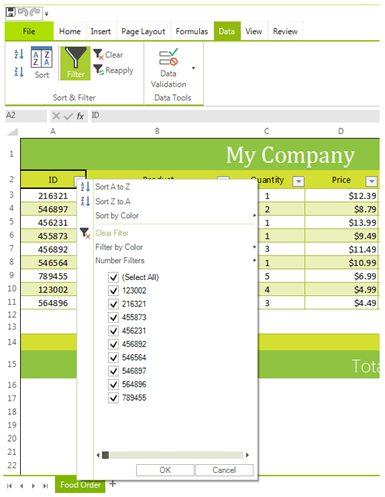This screenshot has height=497, width=385.
Task: Click Clear filter in ribbon
Action: coord(108,54)
